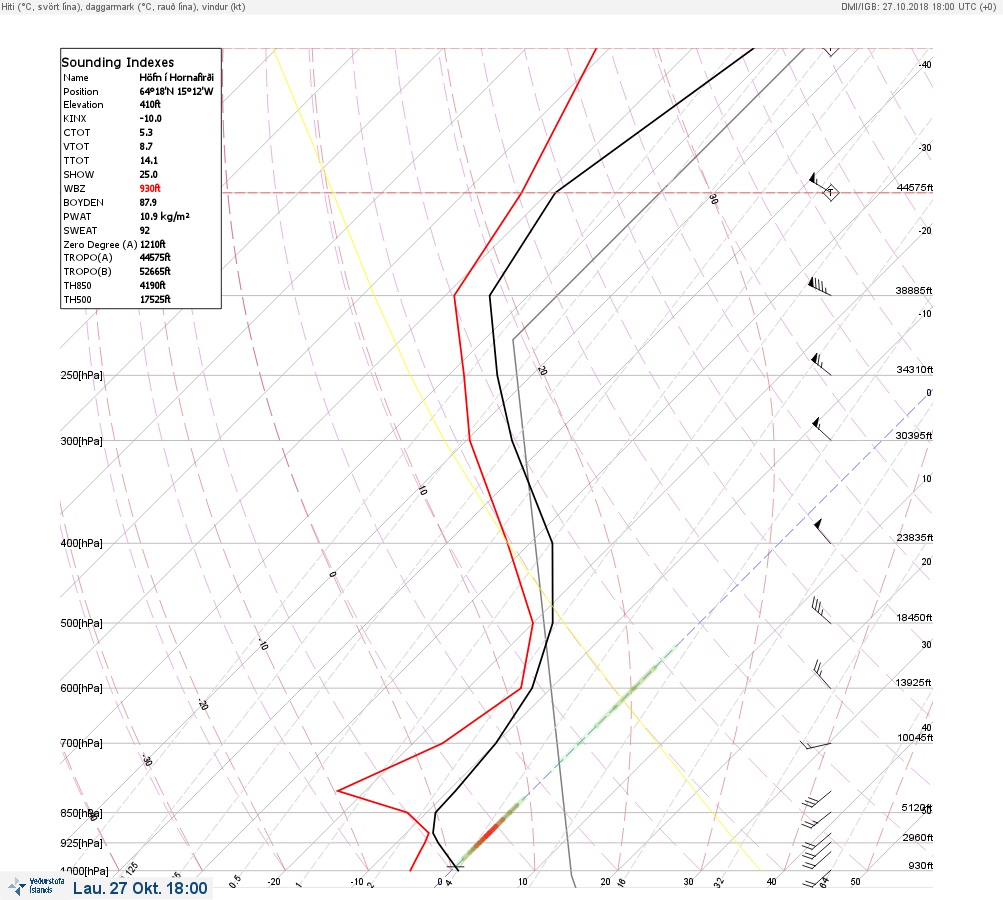
Task: Select the red WBZ value in the indexes table
Action: tap(150, 188)
